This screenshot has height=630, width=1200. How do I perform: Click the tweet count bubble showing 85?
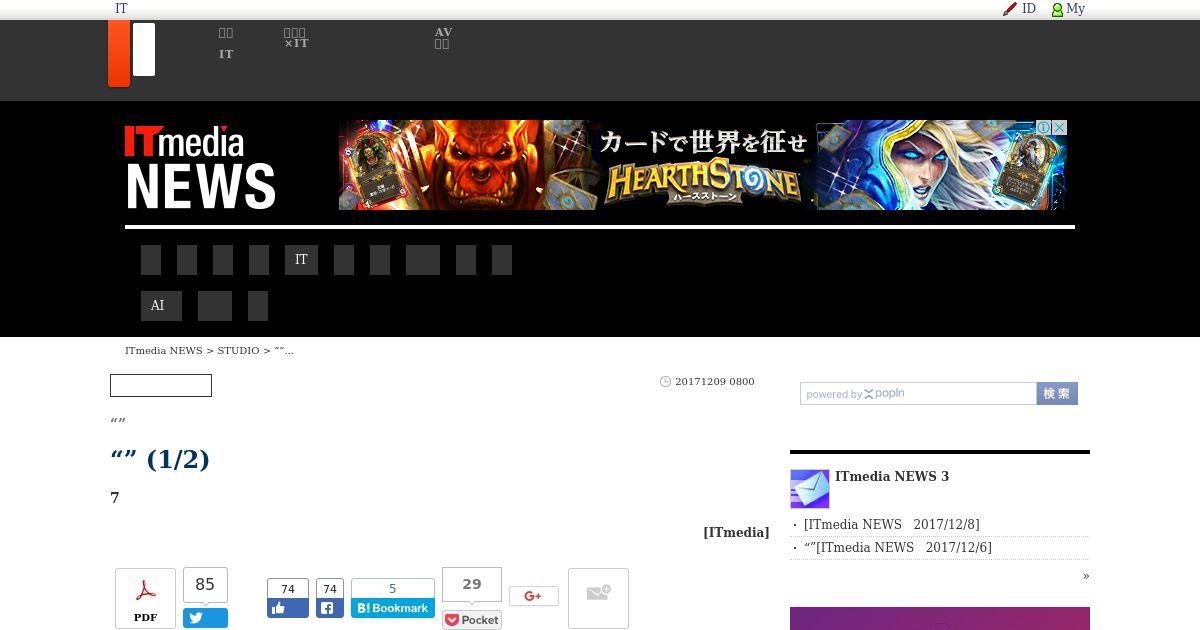(205, 585)
